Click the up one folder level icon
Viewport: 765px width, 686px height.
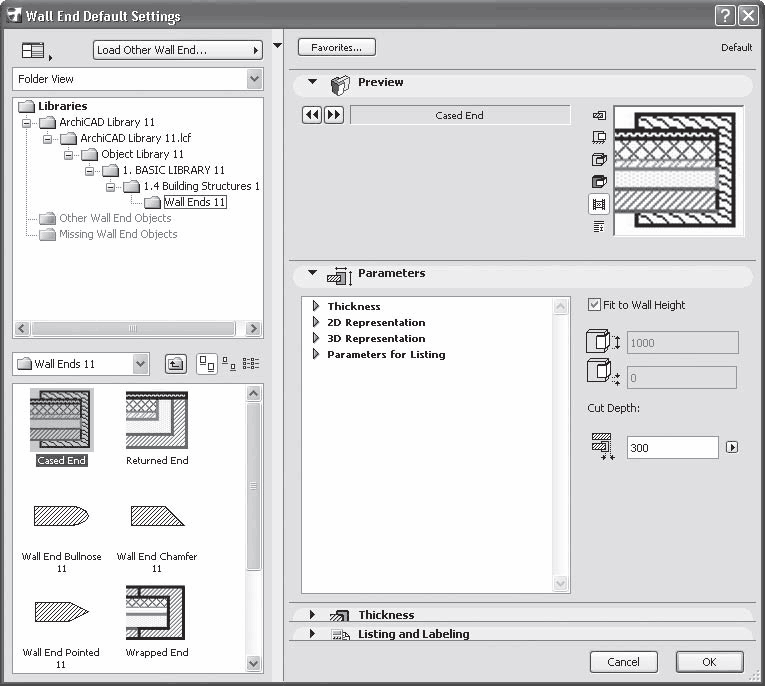pos(174,364)
